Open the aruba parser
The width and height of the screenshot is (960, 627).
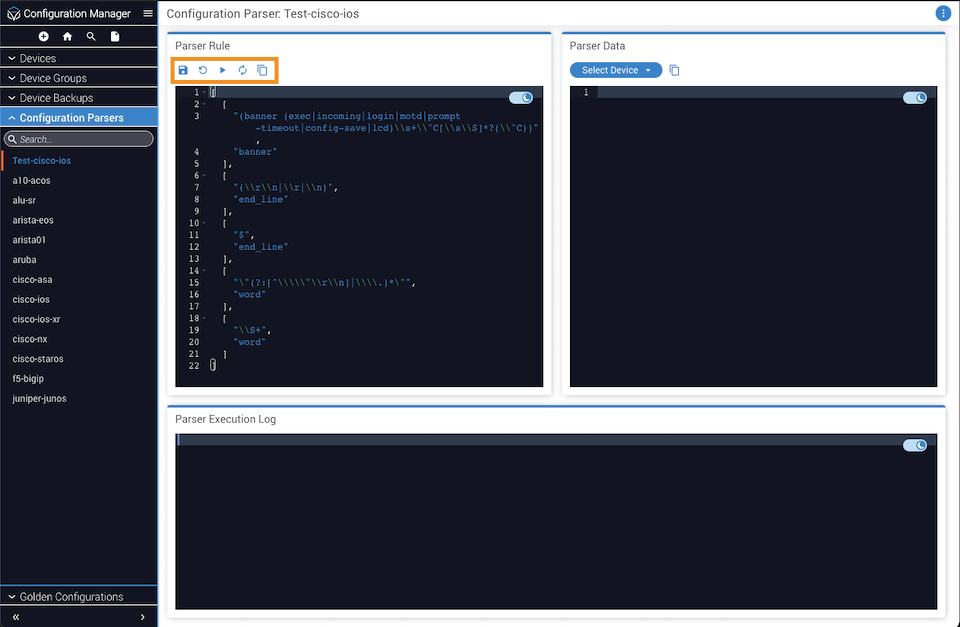[x=24, y=260]
